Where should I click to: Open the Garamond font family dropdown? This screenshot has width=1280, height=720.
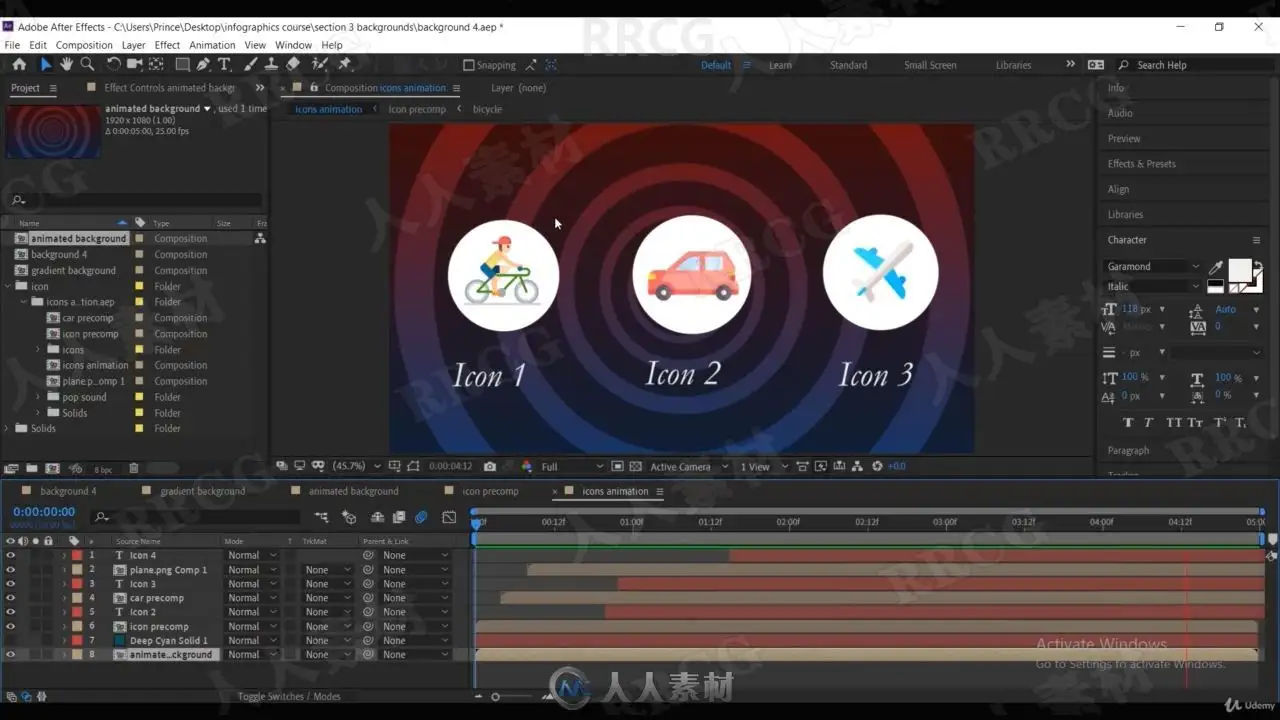(1153, 267)
